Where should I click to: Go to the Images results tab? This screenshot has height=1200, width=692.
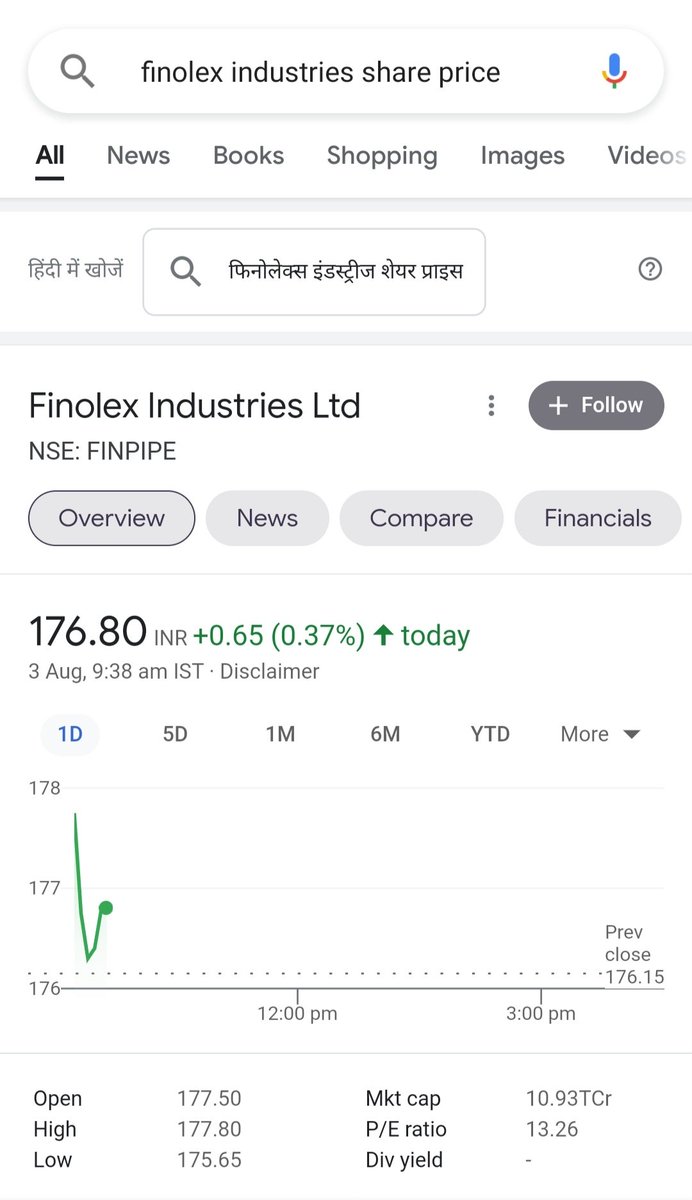522,156
